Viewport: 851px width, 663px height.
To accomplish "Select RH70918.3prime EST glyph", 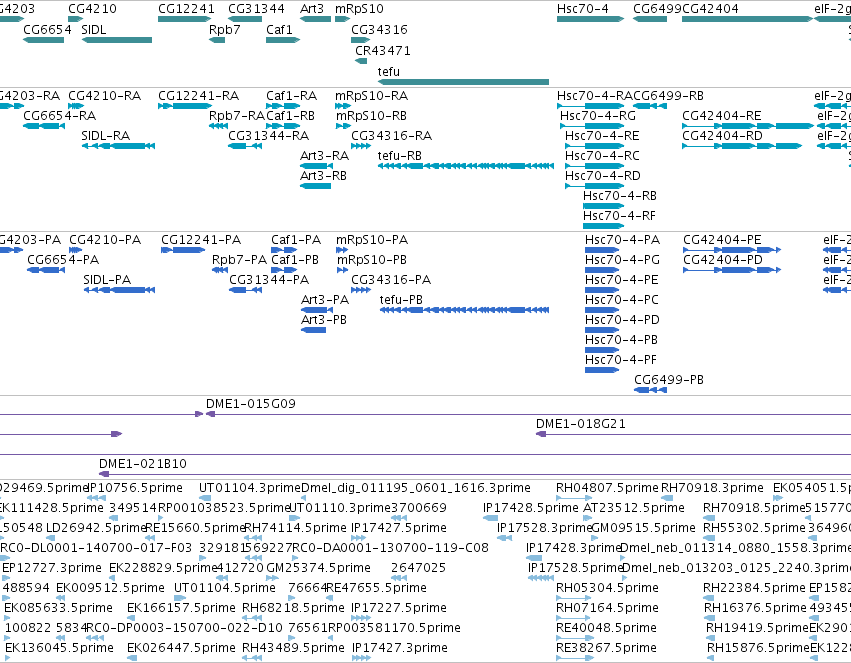I will 667,498.
